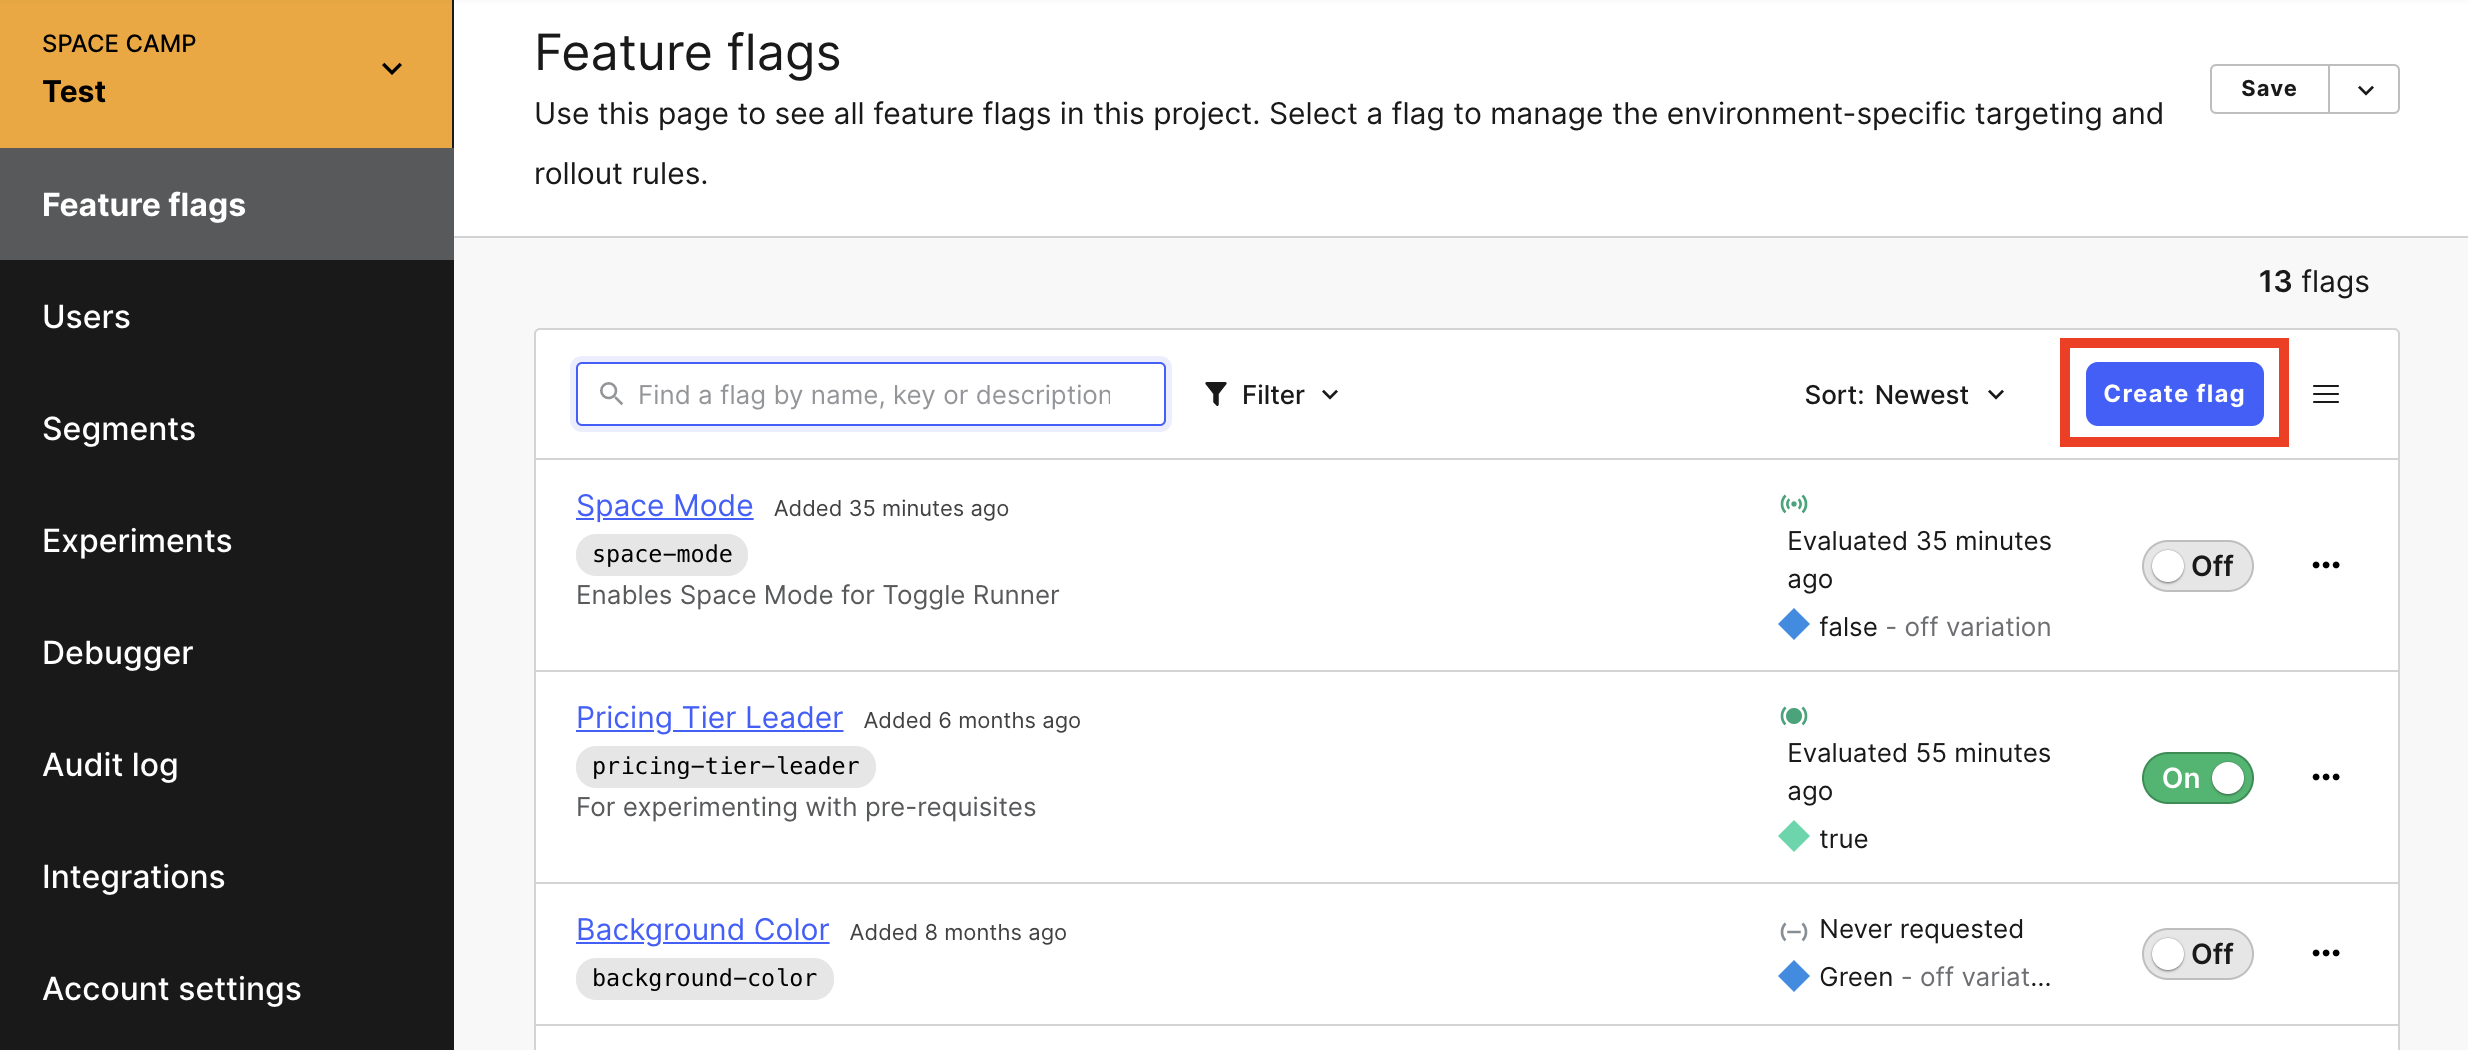Click the Create flag button

click(x=2174, y=393)
